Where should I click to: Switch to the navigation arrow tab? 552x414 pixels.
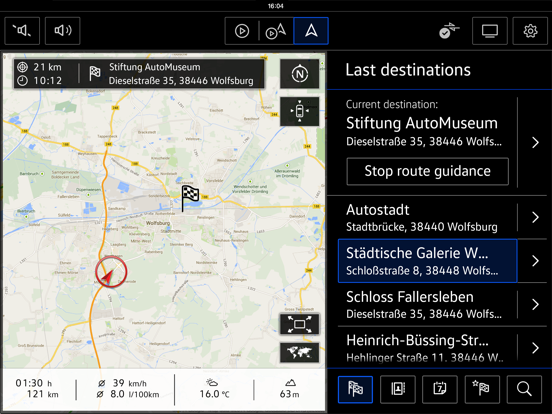coord(311,31)
